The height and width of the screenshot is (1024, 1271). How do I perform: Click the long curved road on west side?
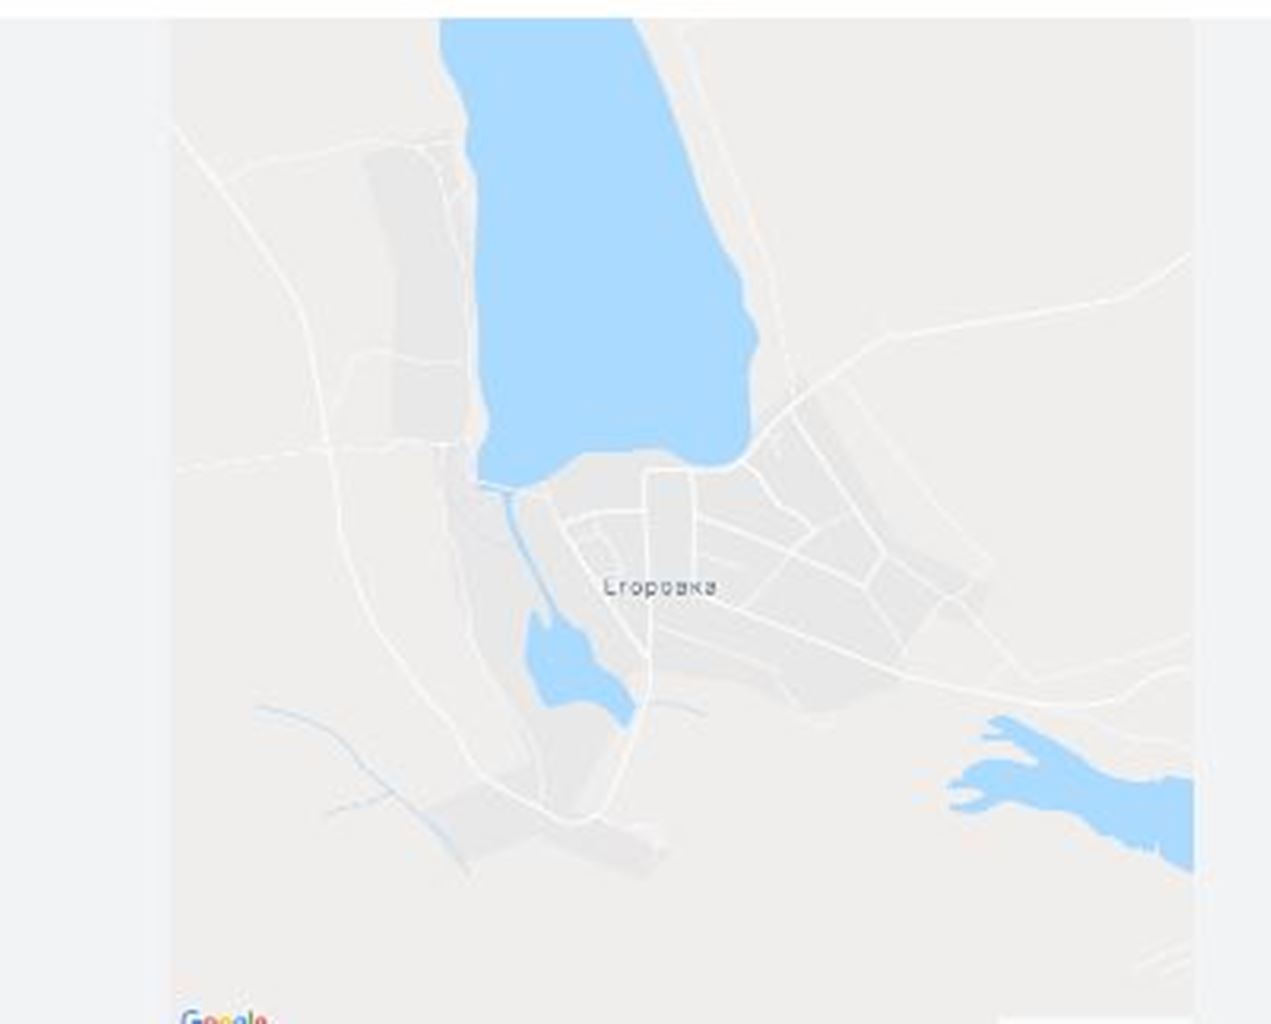(330, 450)
